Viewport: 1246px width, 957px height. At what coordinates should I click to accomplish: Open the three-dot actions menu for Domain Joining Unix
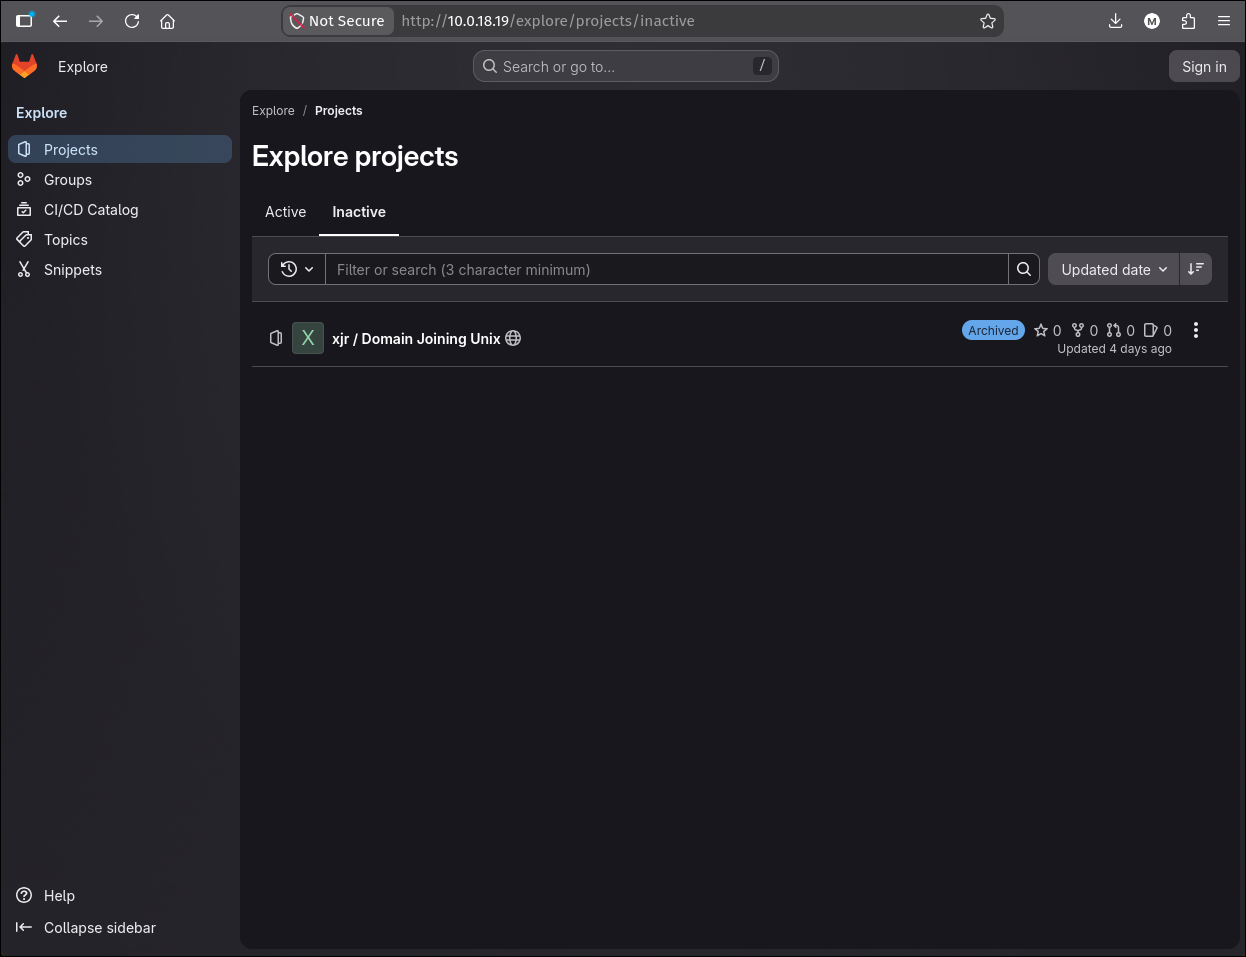(x=1196, y=331)
